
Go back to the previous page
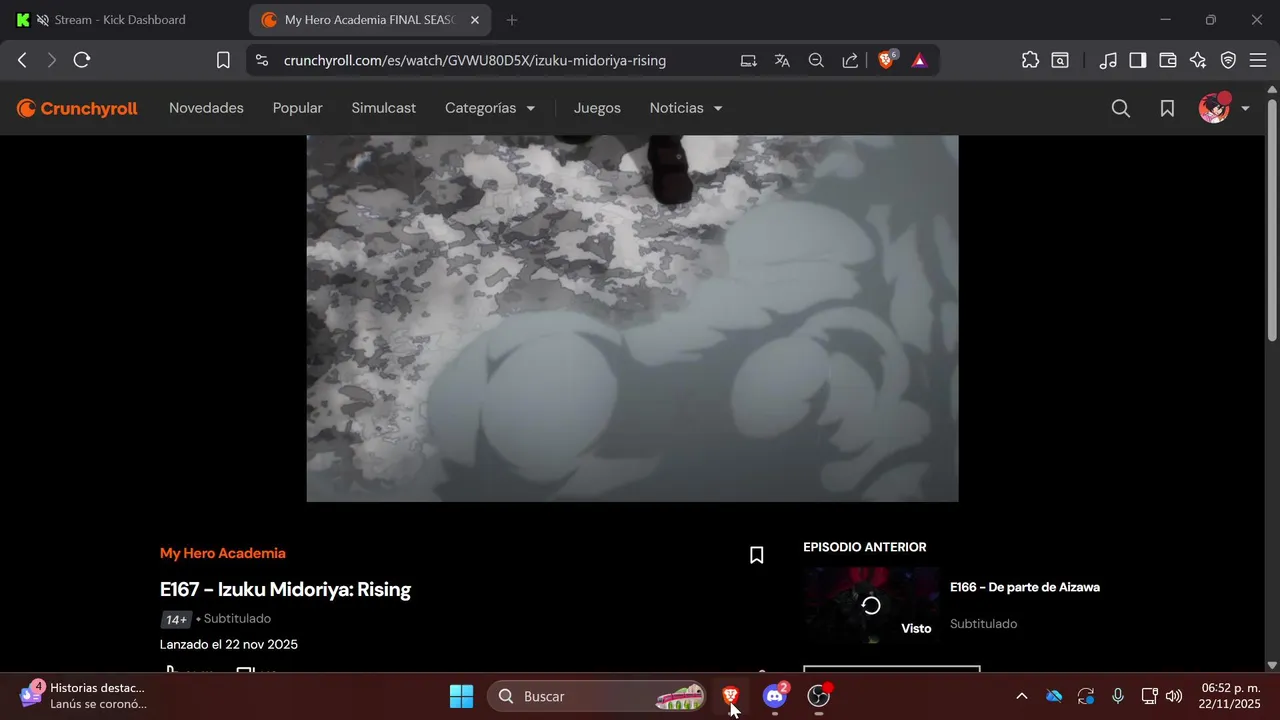tap(22, 60)
